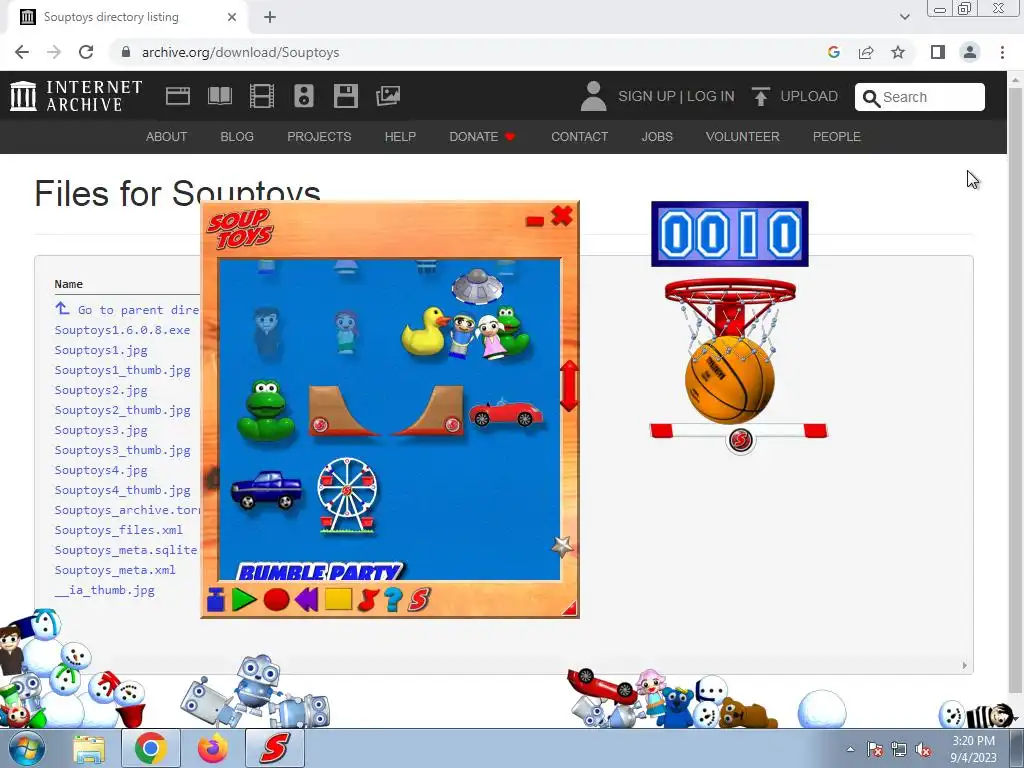Viewport: 1024px width, 768px height.
Task: Open the CONTACT menu item
Action: click(x=579, y=136)
